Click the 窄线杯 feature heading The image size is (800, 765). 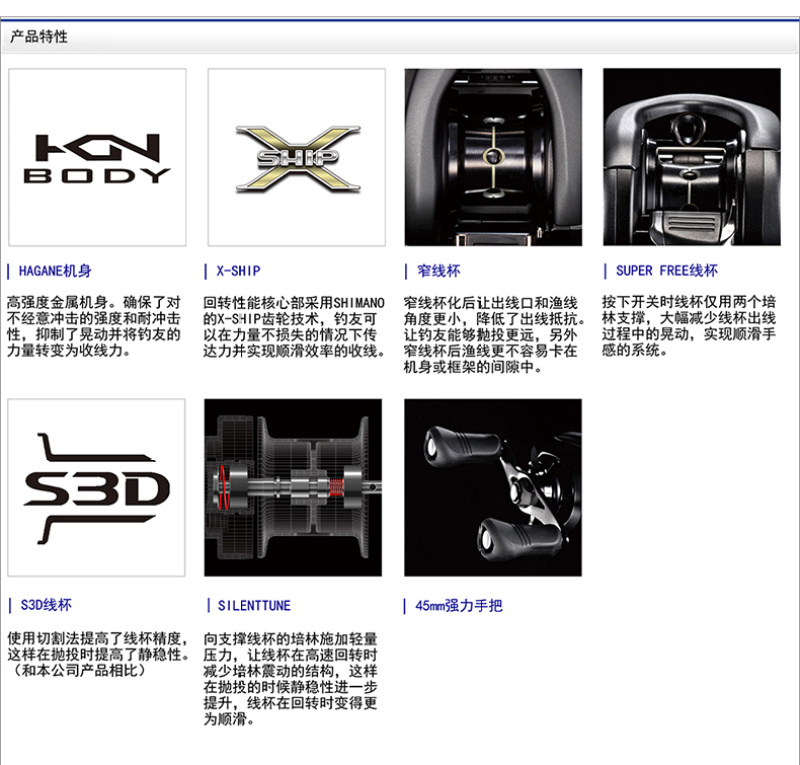436,271
